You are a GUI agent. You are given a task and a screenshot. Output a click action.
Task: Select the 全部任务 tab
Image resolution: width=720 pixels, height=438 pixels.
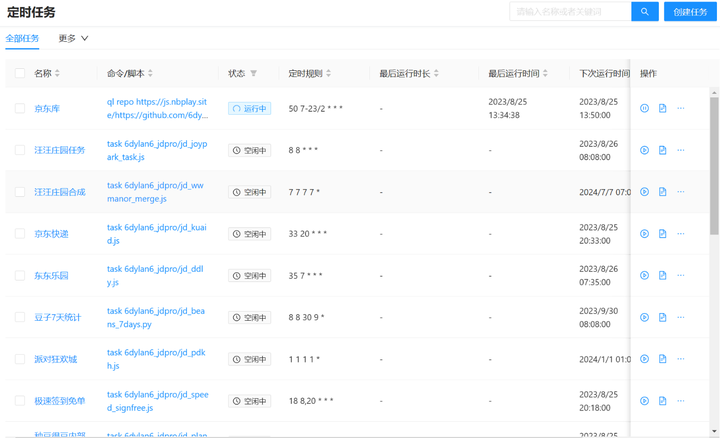pyautogui.click(x=22, y=38)
